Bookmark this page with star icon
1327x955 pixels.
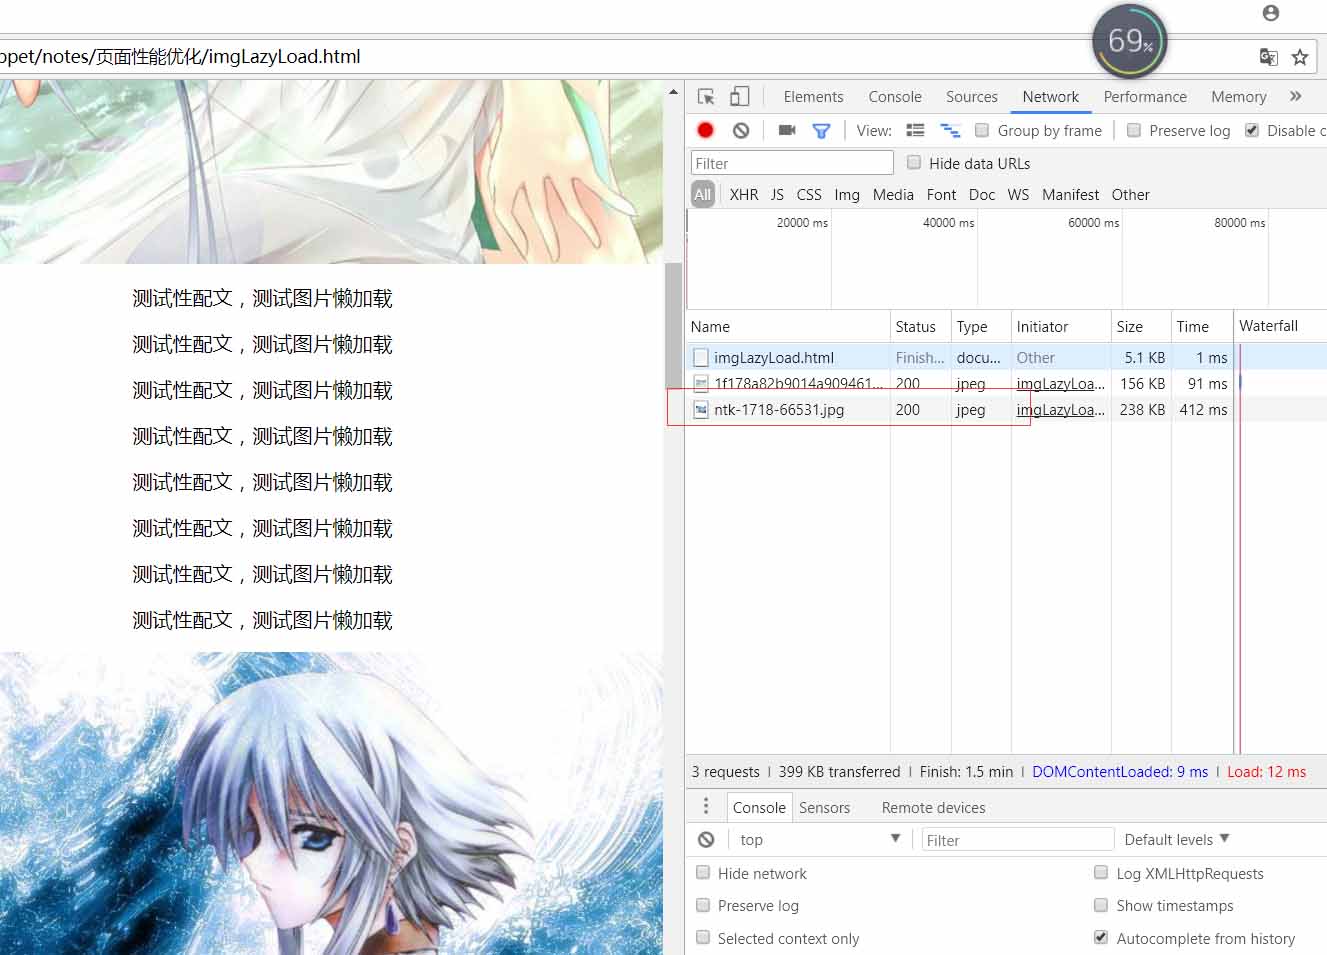point(1300,57)
